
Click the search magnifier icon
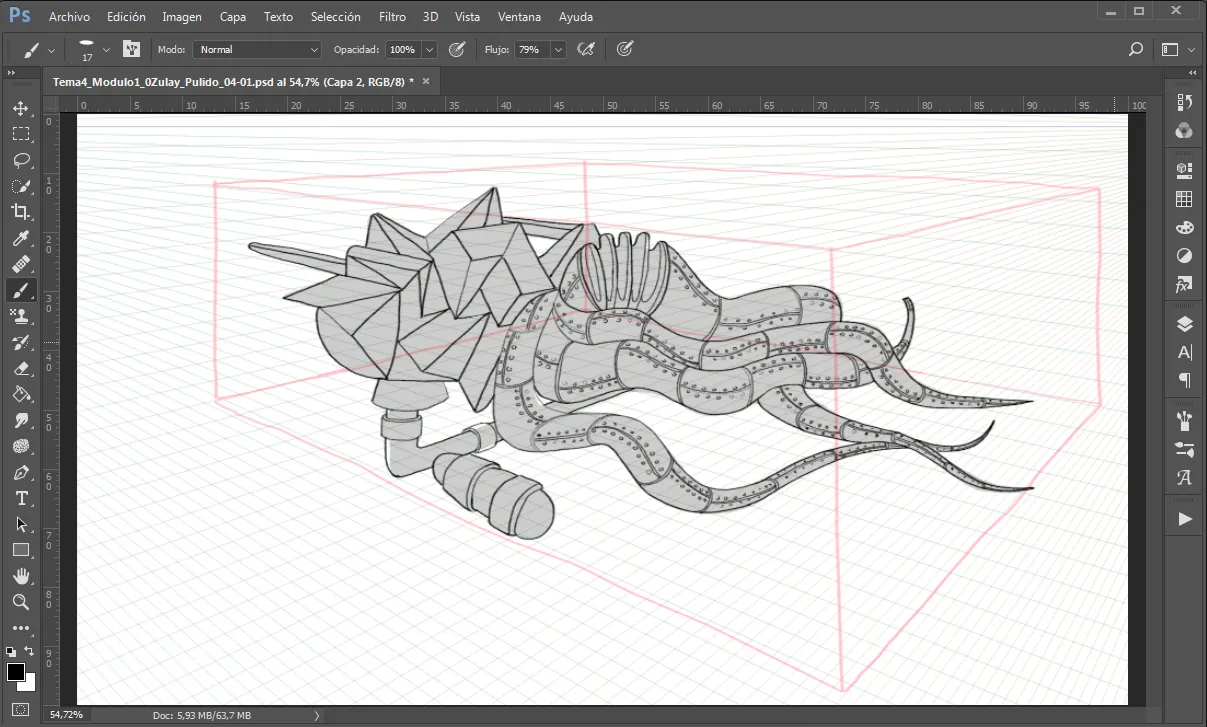1135,49
